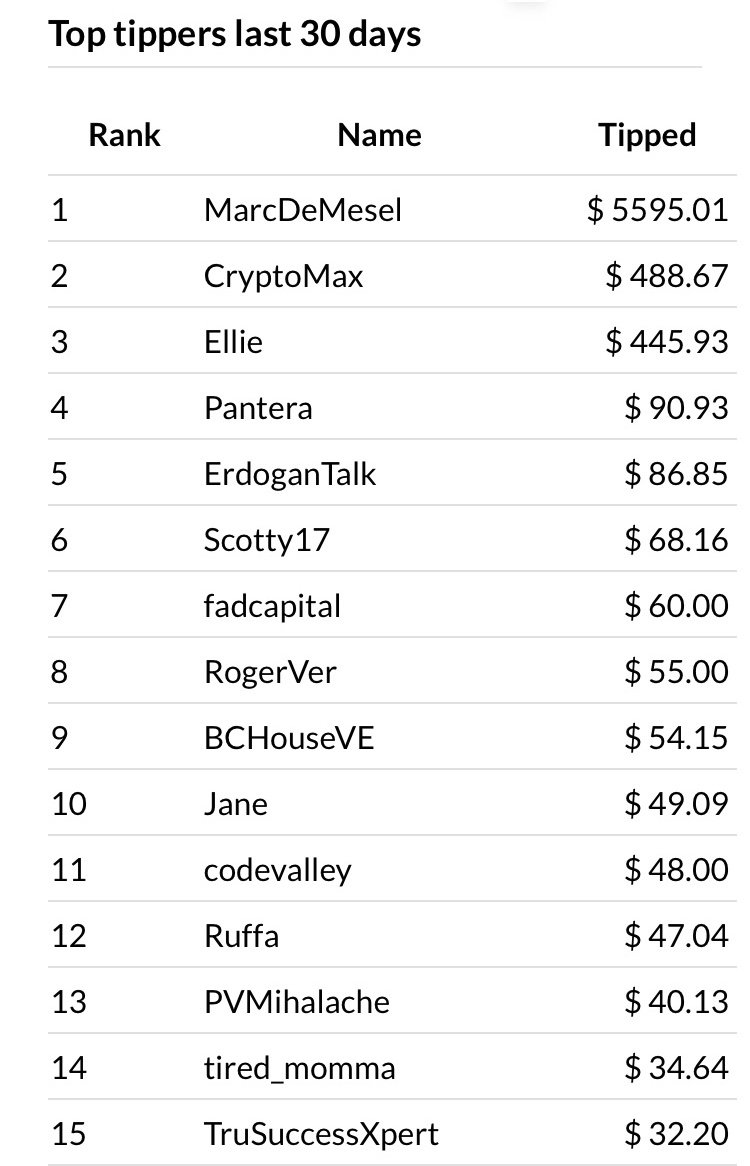Open Jane's profile link

(x=236, y=804)
